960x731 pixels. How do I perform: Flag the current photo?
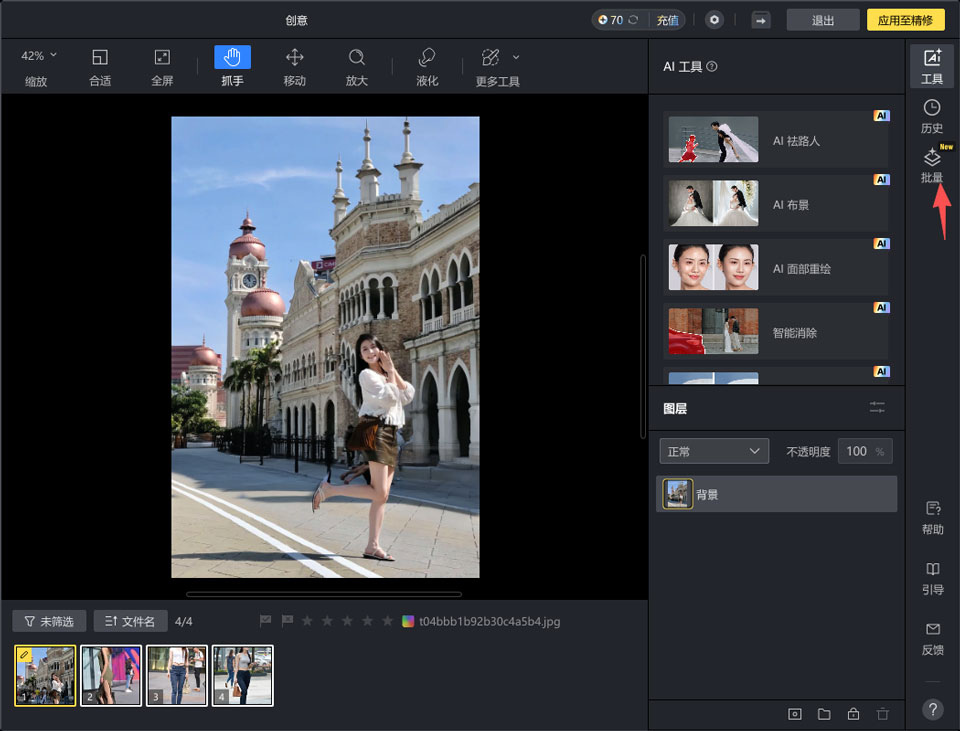[x=265, y=620]
